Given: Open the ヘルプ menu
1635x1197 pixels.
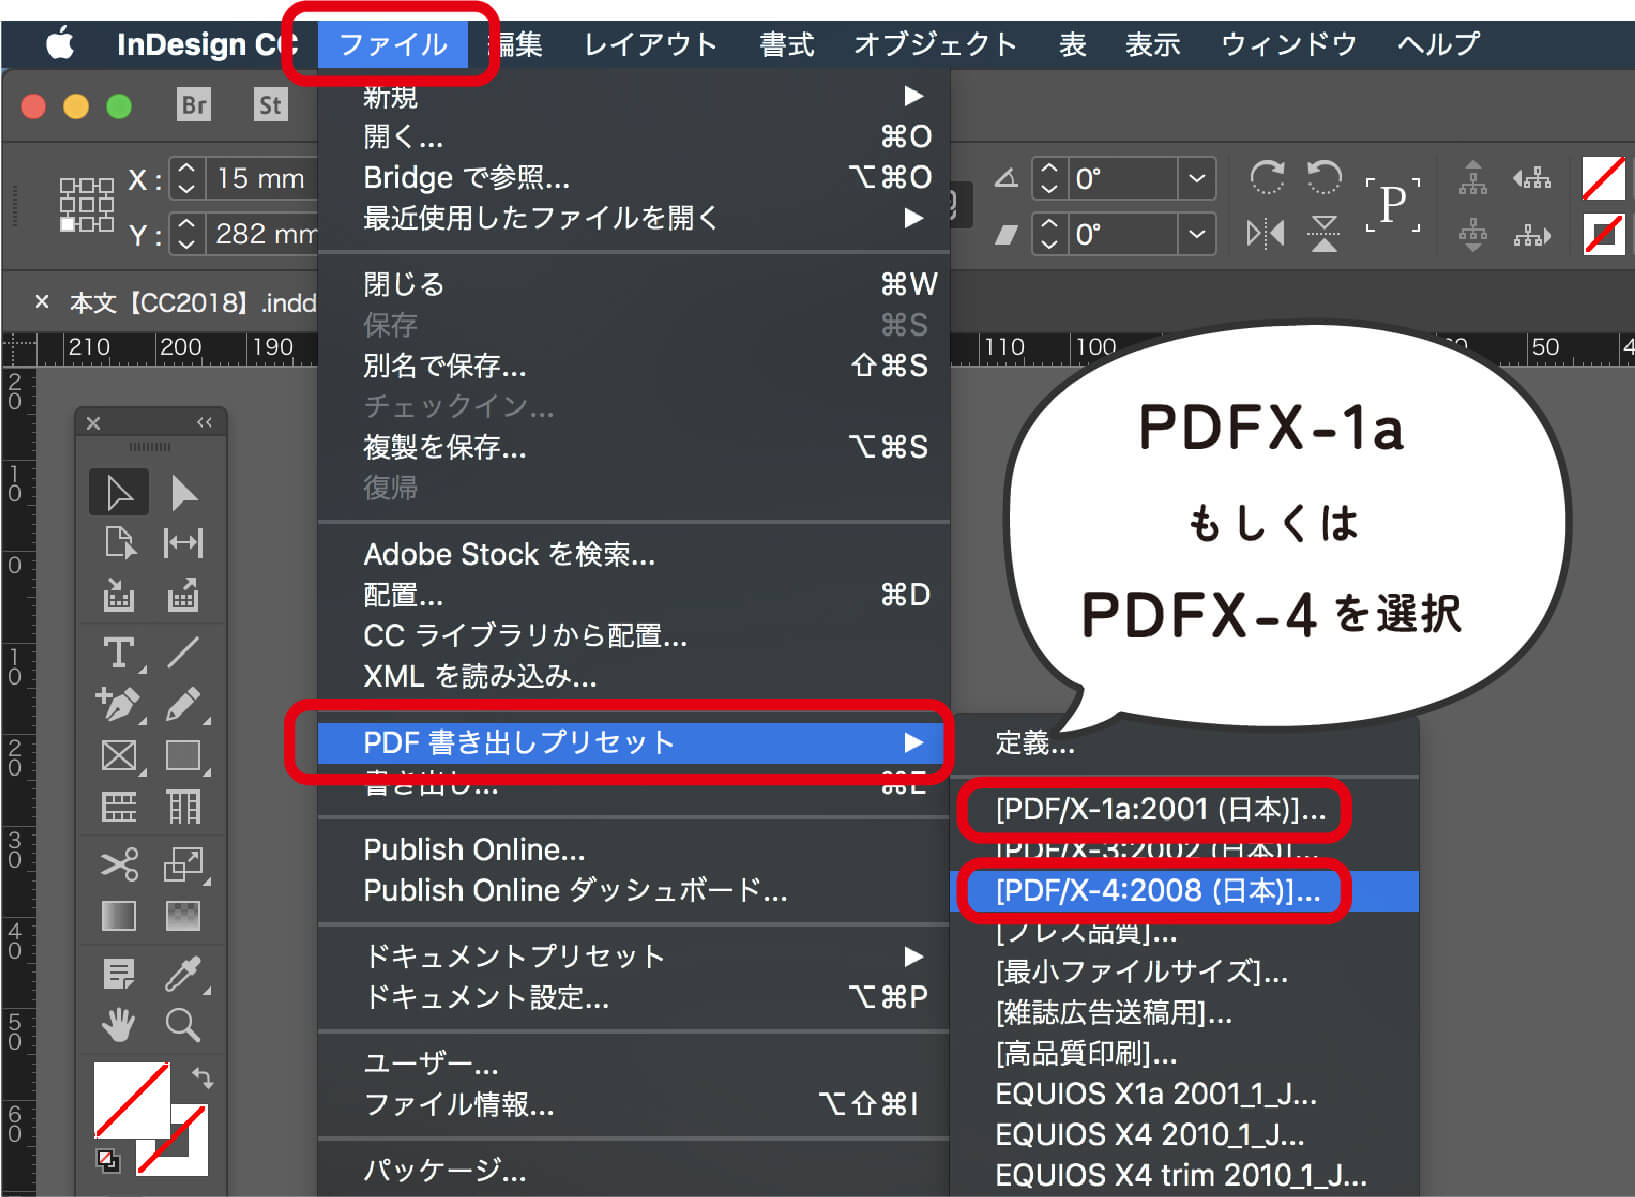Looking at the screenshot, I should pos(1438,45).
